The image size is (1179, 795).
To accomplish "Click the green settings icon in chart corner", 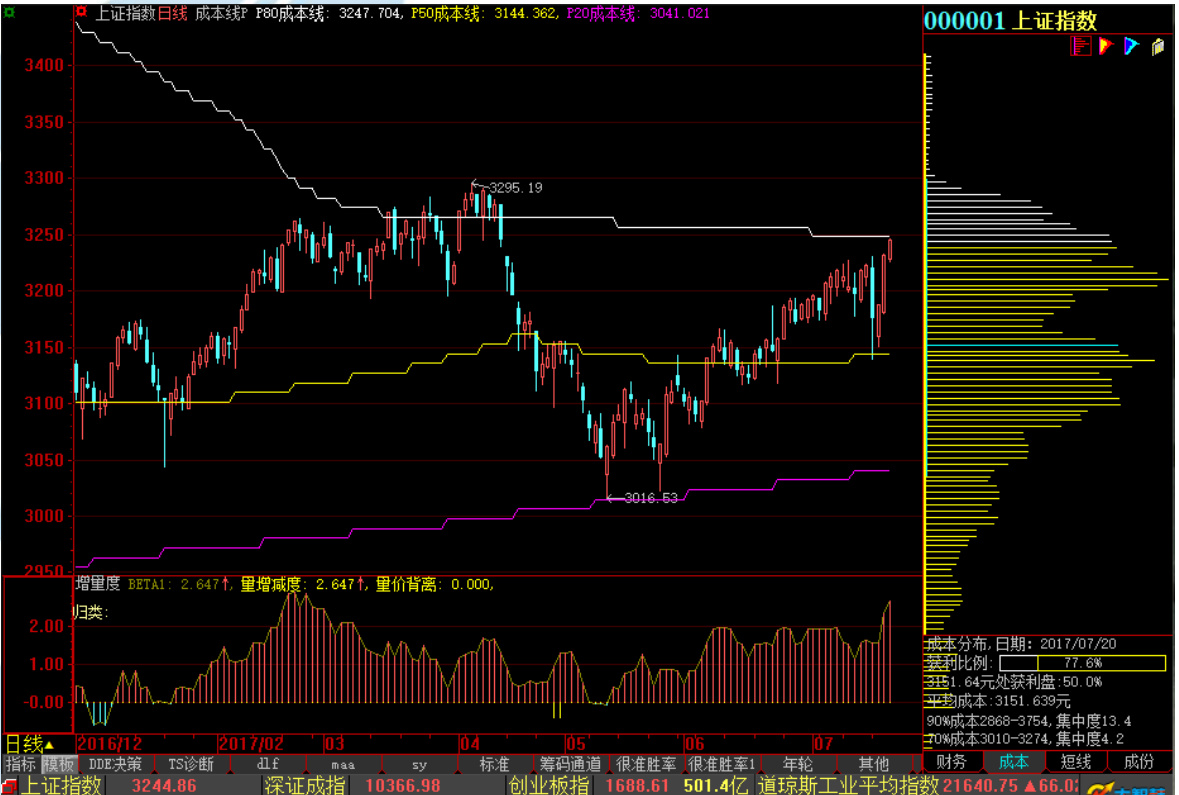I will pos(10,13).
